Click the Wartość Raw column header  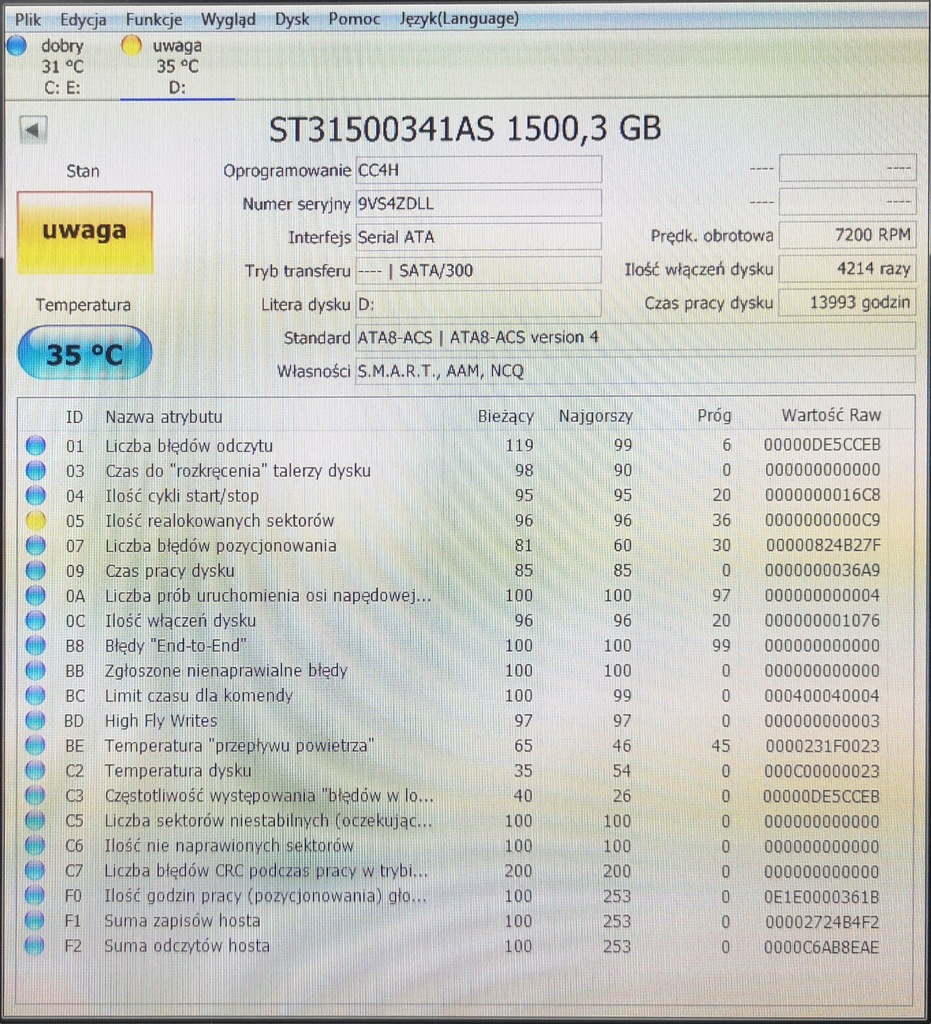tap(831, 415)
